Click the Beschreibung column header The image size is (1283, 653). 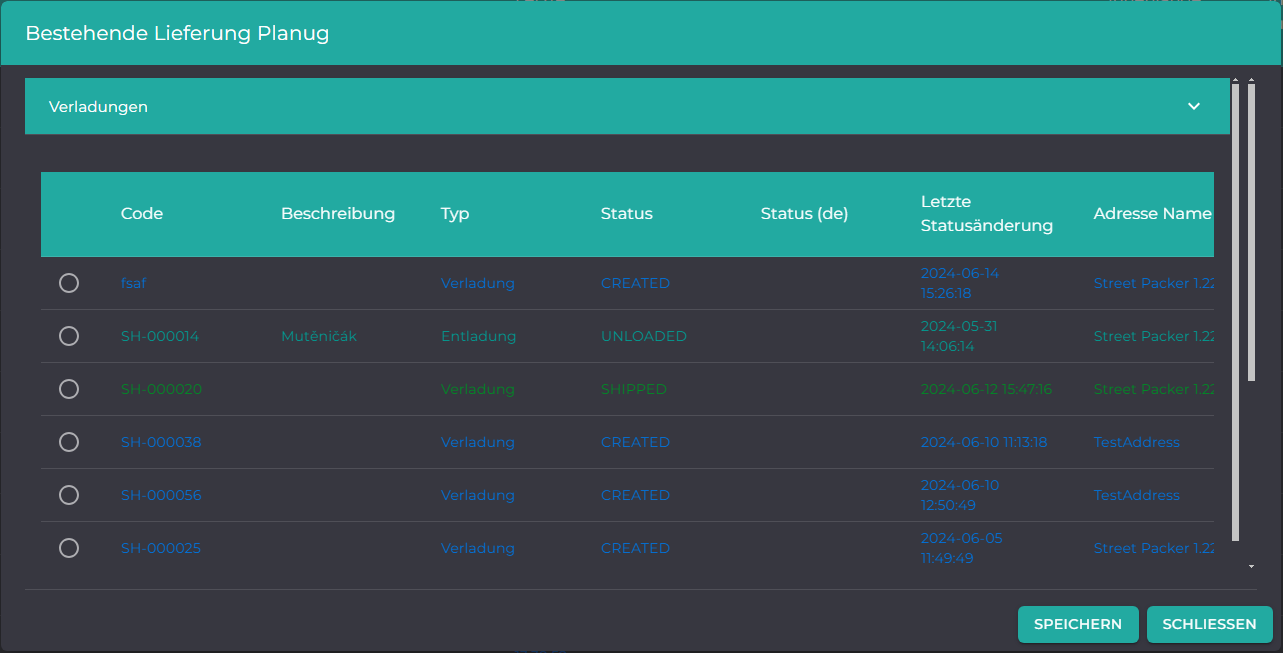click(338, 214)
